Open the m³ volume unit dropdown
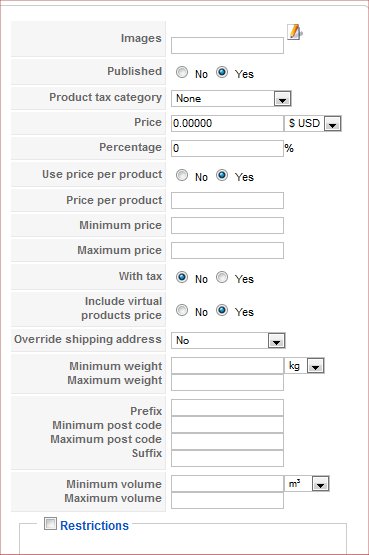The height and width of the screenshot is (555, 369). click(307, 484)
